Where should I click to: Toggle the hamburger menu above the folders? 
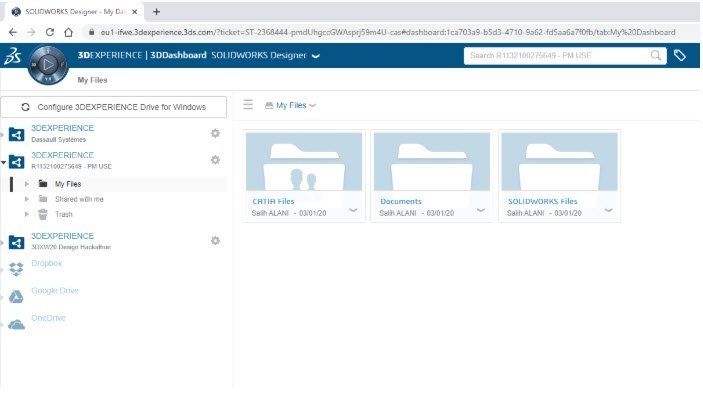pos(248,105)
